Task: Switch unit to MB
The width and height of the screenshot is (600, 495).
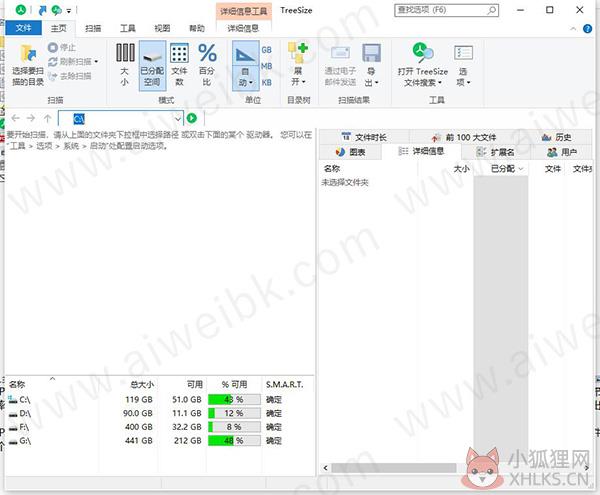Action: (267, 66)
